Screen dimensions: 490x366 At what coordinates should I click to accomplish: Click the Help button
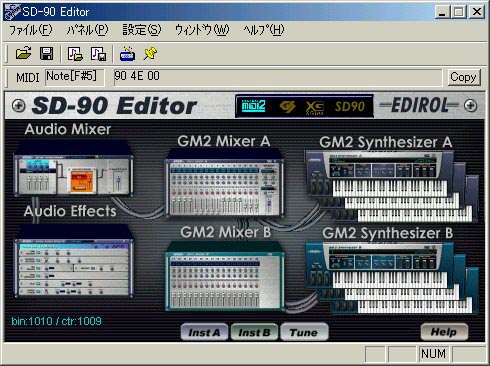[444, 332]
